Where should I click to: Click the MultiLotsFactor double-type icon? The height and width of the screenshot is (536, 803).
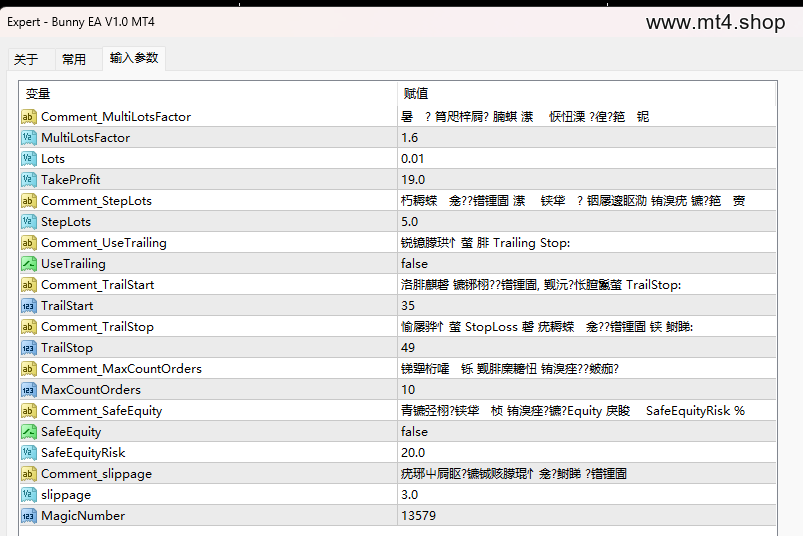(x=29, y=138)
